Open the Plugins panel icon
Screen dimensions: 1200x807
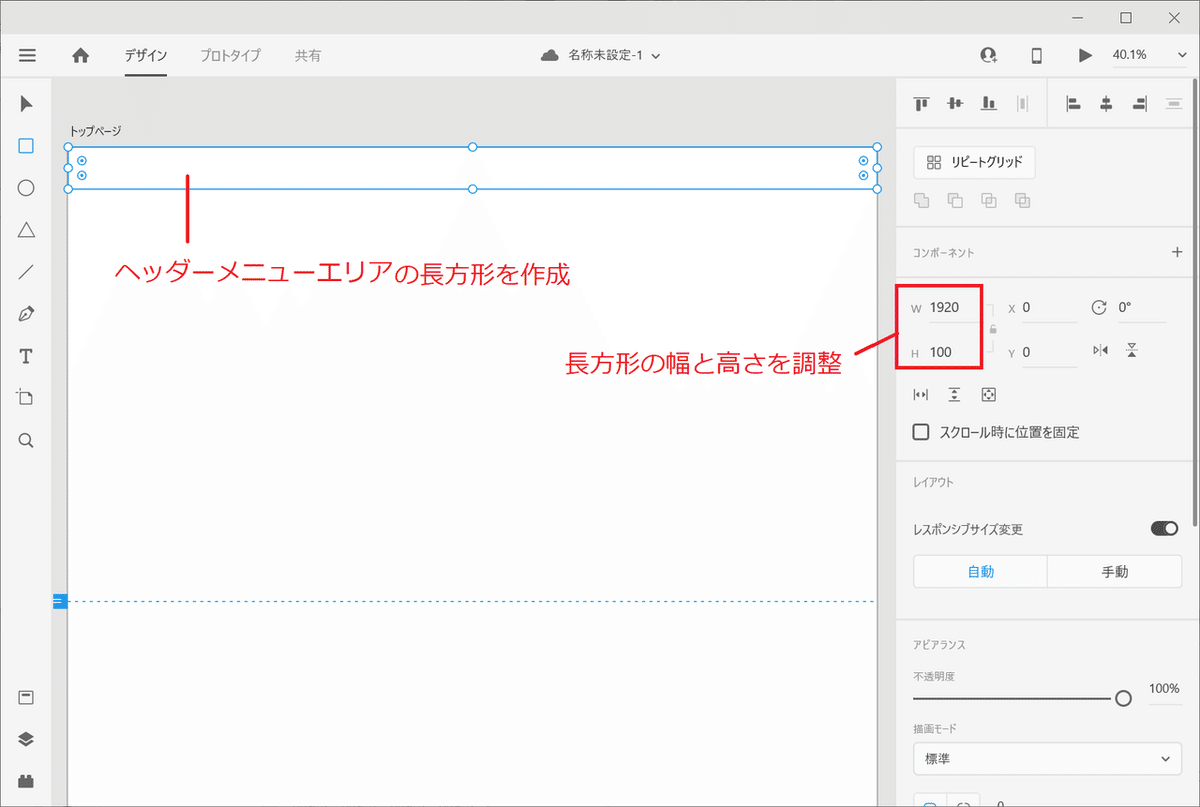point(27,782)
